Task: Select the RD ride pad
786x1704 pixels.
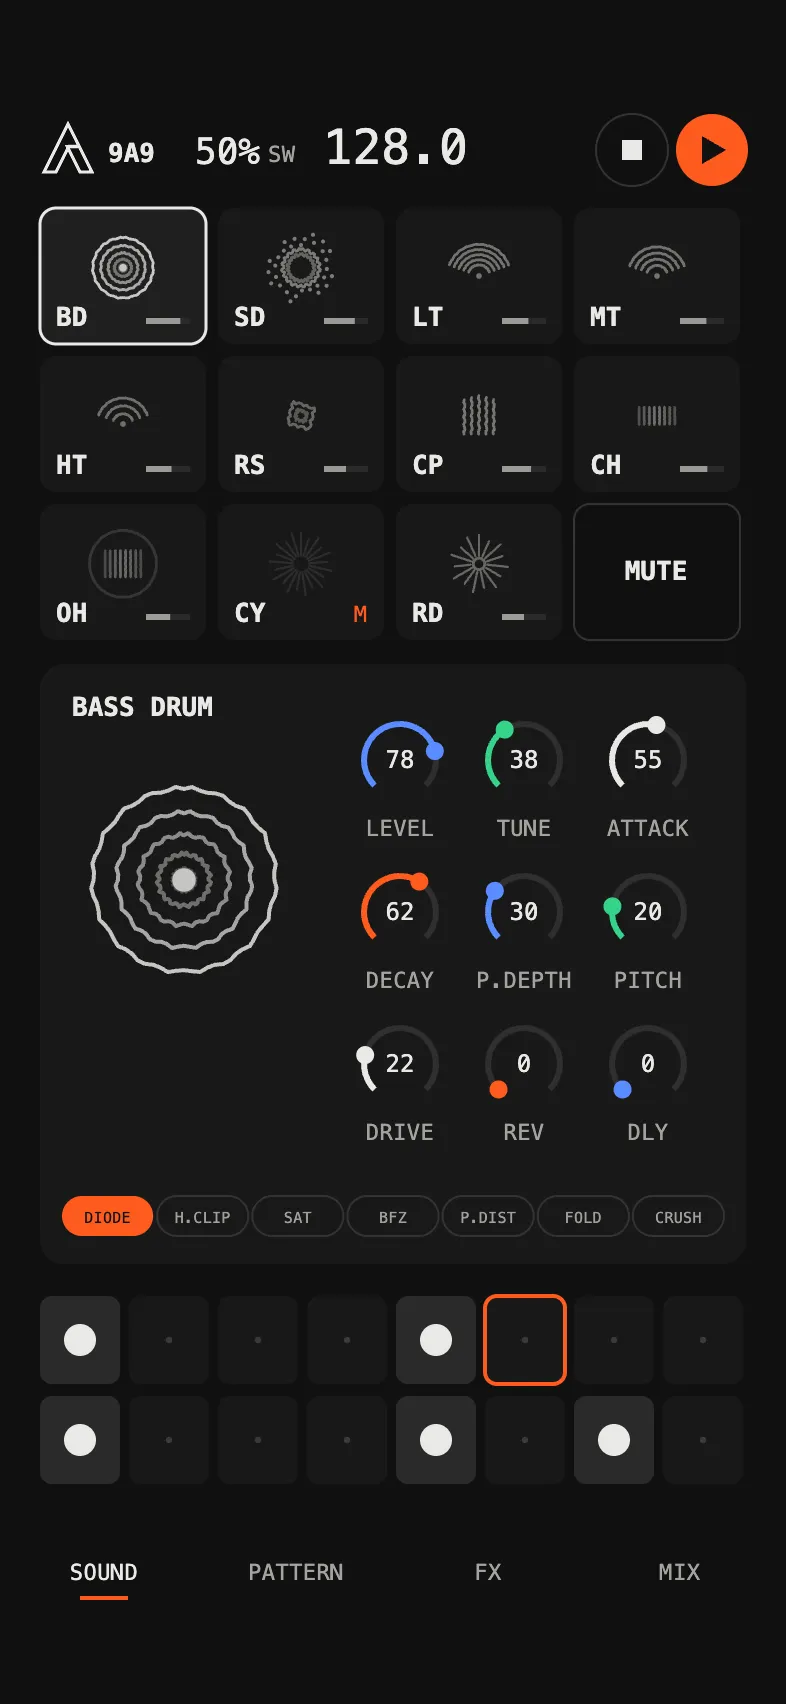Action: [479, 572]
